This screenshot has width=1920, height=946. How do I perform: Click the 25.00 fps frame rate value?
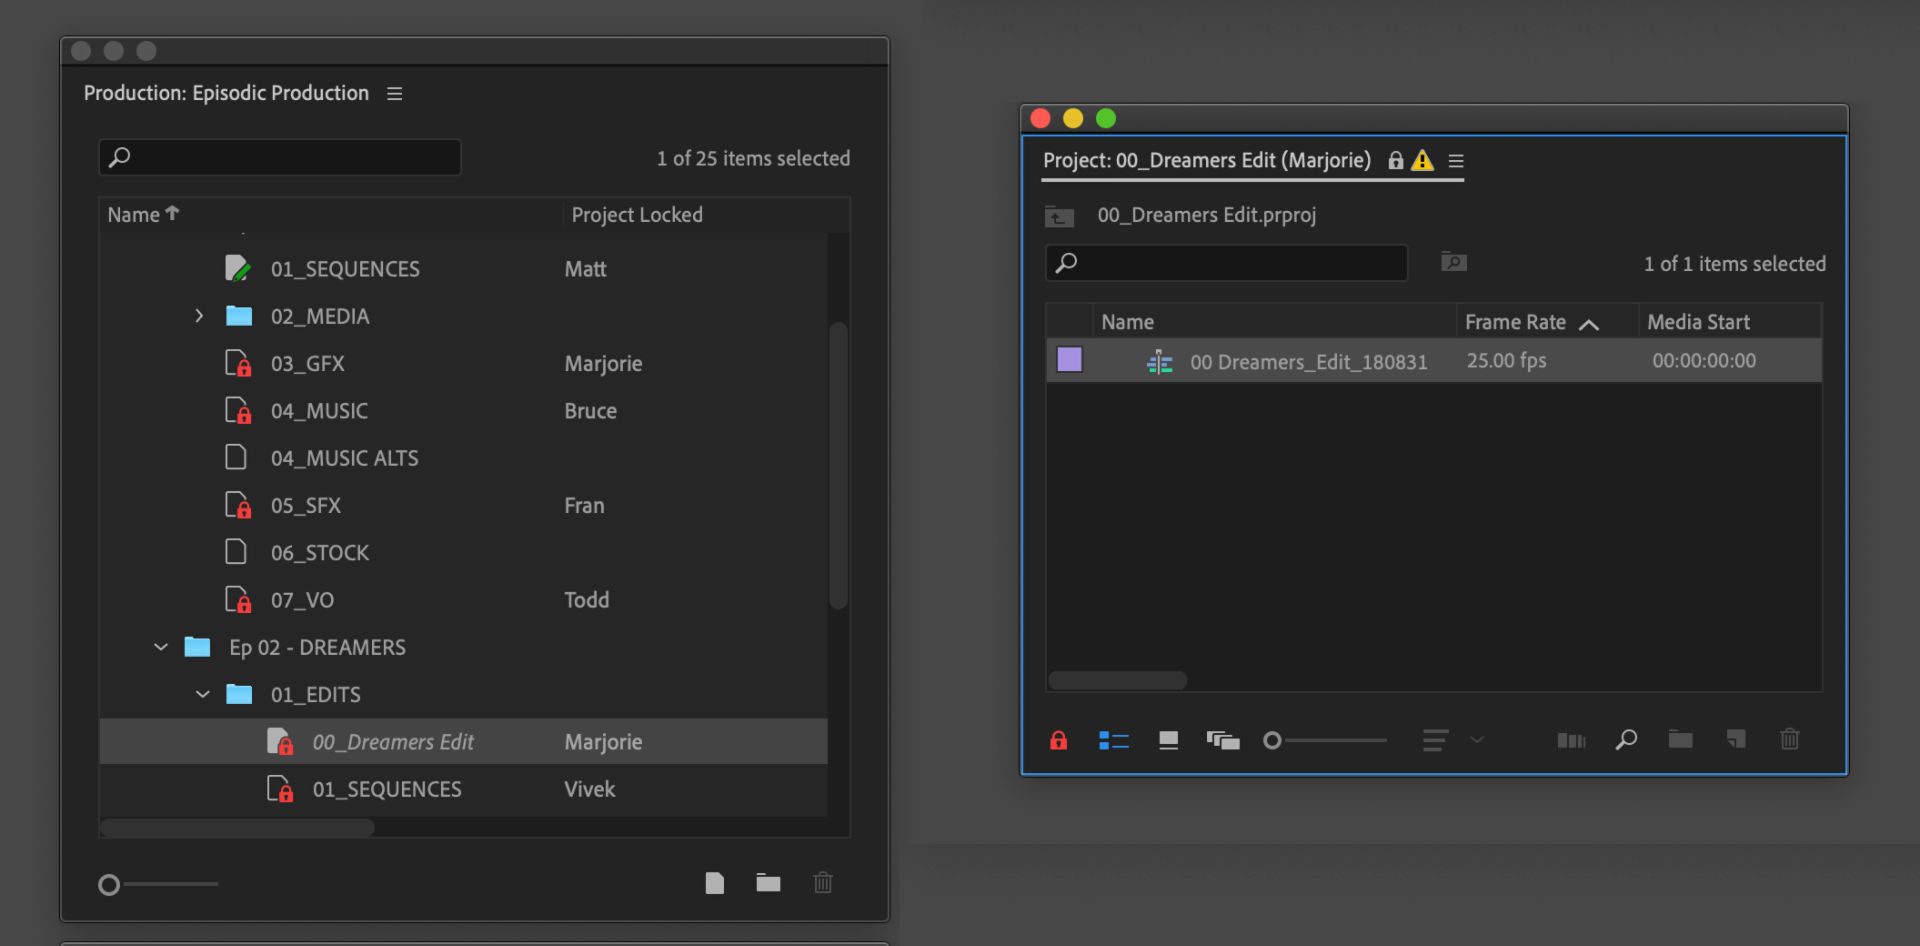tap(1506, 361)
